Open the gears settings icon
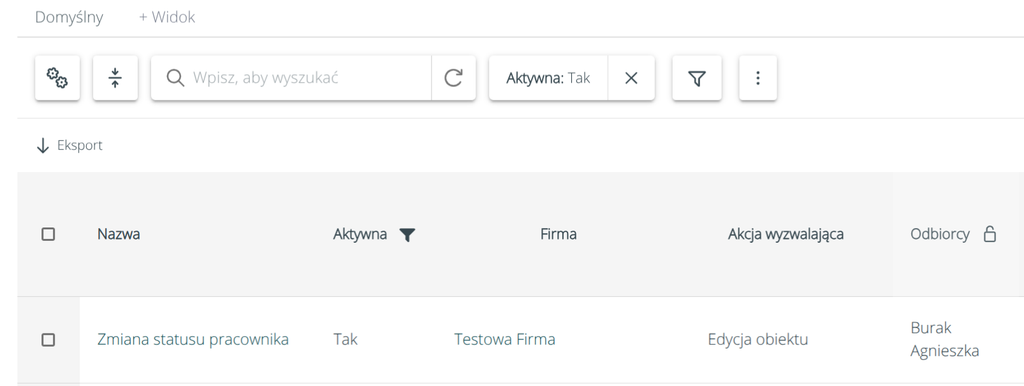Screen dimensions: 1024x386 pos(57,78)
